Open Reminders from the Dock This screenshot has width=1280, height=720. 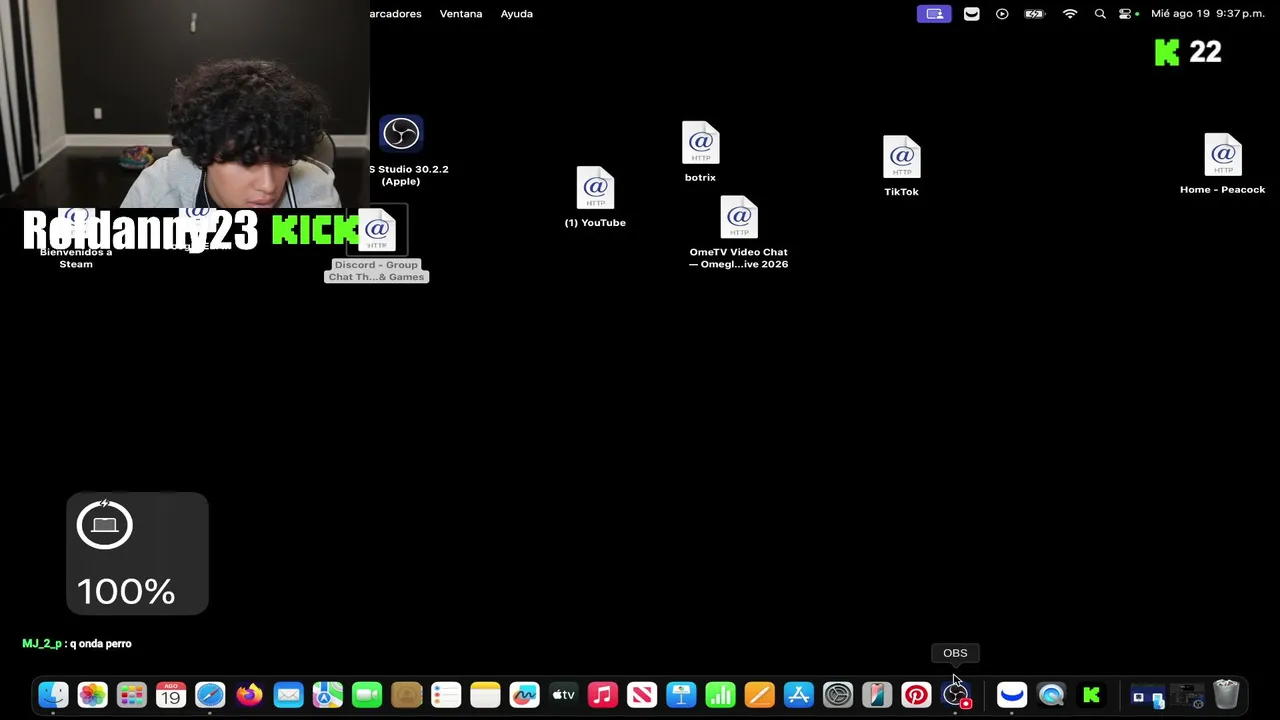tap(445, 694)
